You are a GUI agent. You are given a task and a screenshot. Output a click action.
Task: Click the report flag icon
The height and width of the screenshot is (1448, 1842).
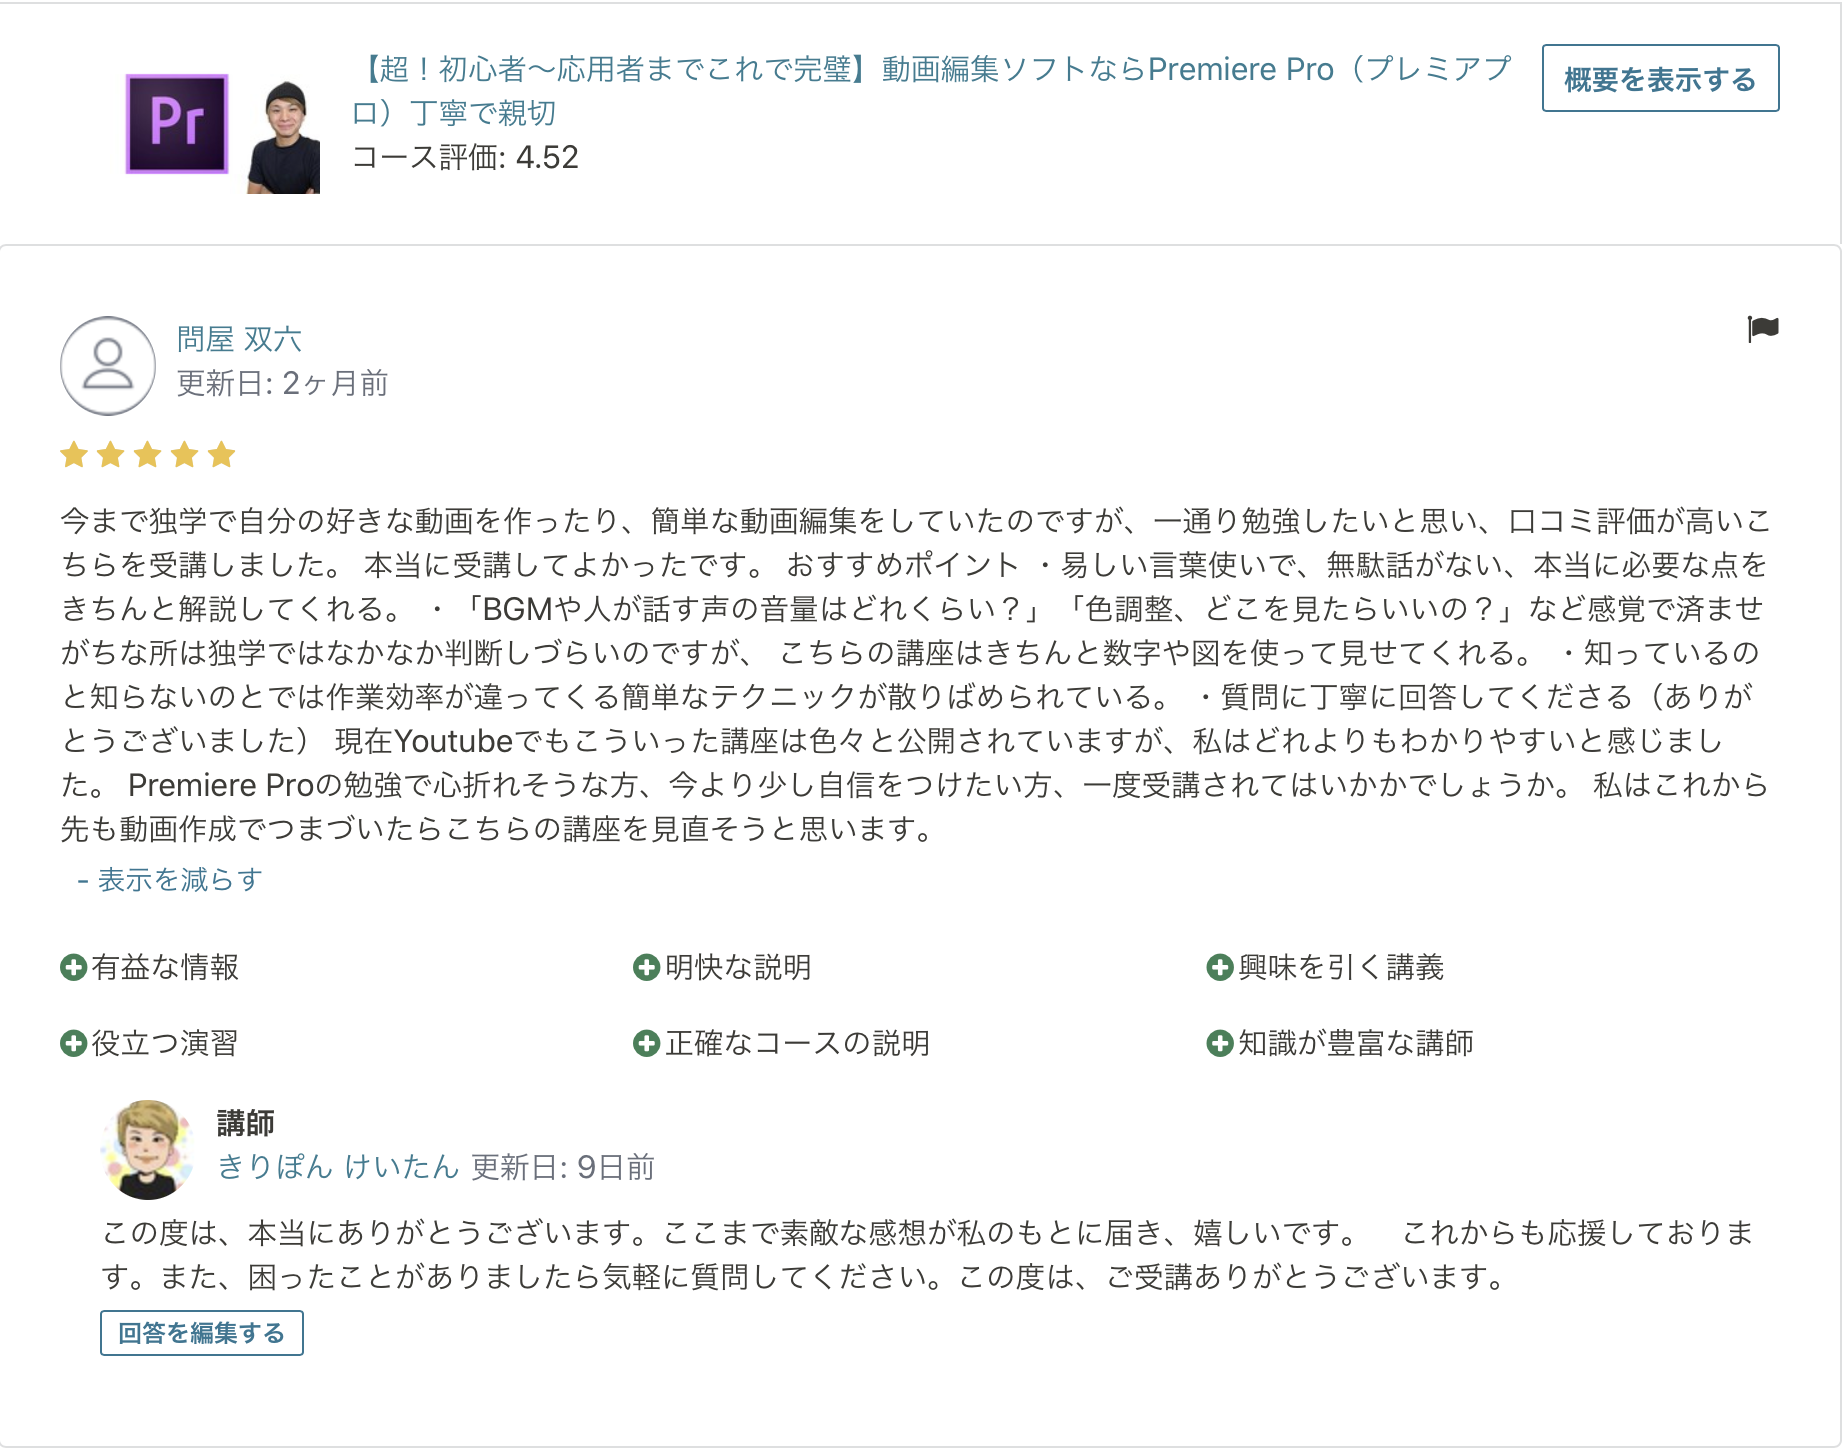1763,328
